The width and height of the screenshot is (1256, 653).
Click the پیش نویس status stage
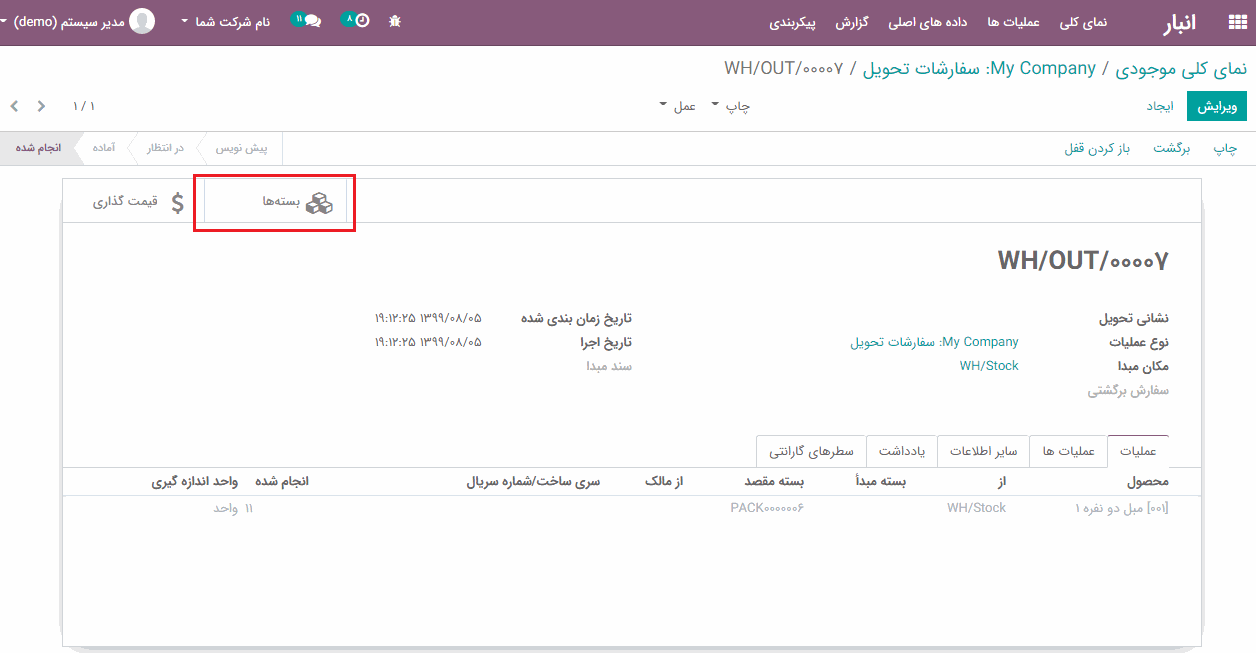click(242, 148)
